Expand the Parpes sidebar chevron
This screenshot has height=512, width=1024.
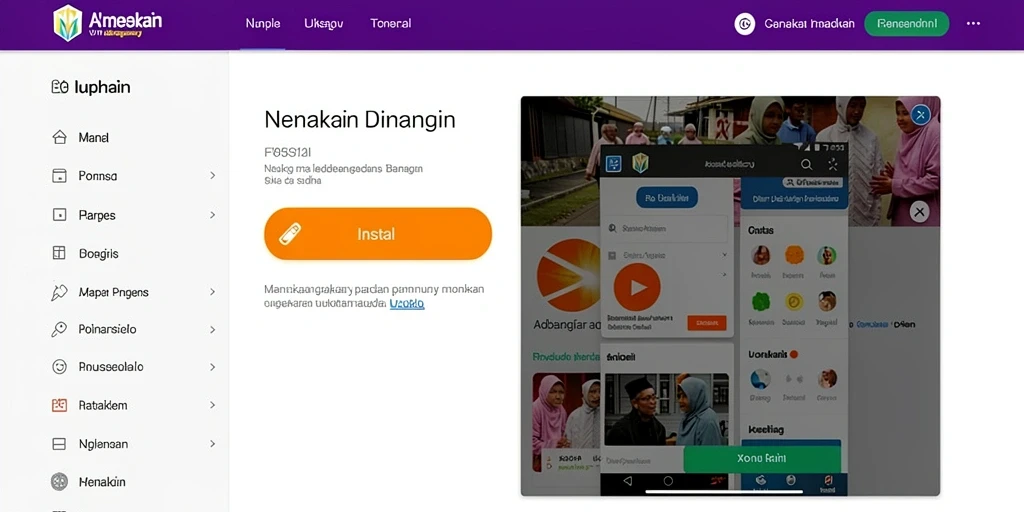tap(212, 215)
